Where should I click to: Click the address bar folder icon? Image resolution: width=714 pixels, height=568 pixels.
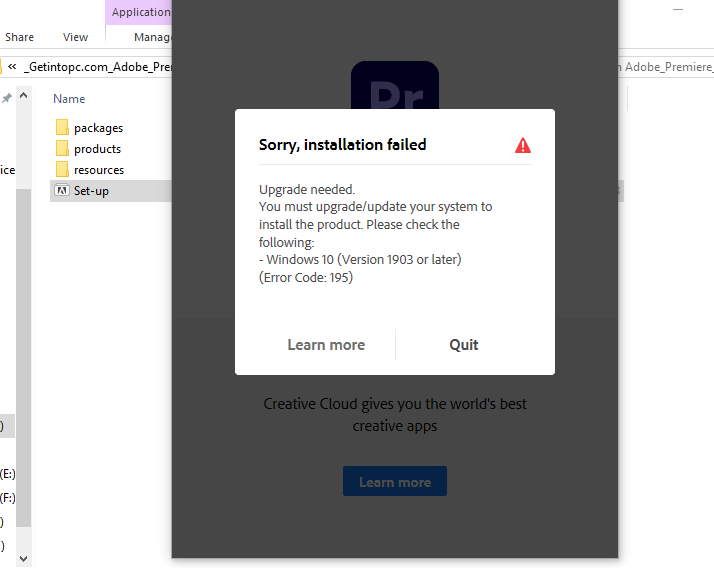[1, 67]
